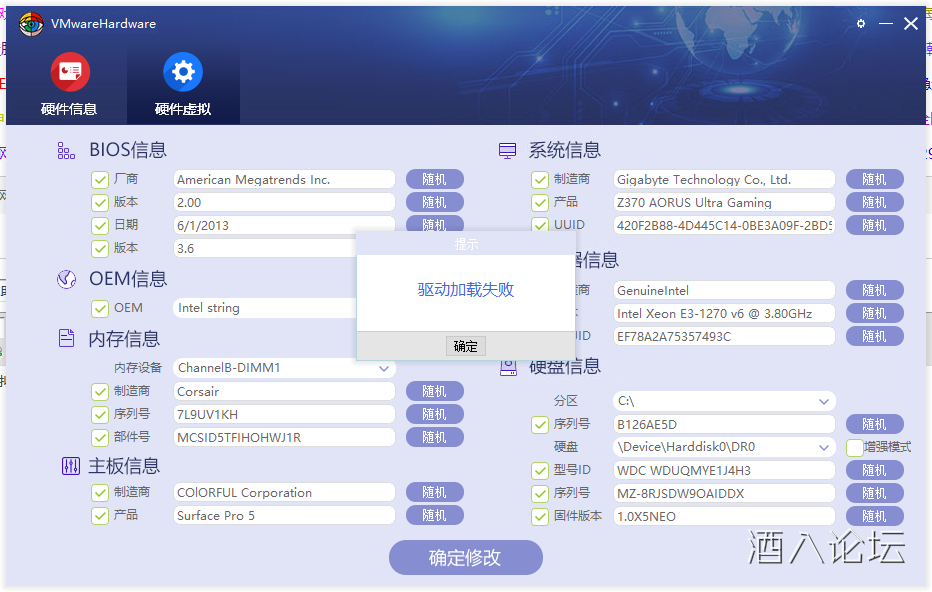Viewport: 932px width, 592px height.
Task: Toggle the Corsair 制造商 checkbox
Action: pyautogui.click(x=100, y=392)
